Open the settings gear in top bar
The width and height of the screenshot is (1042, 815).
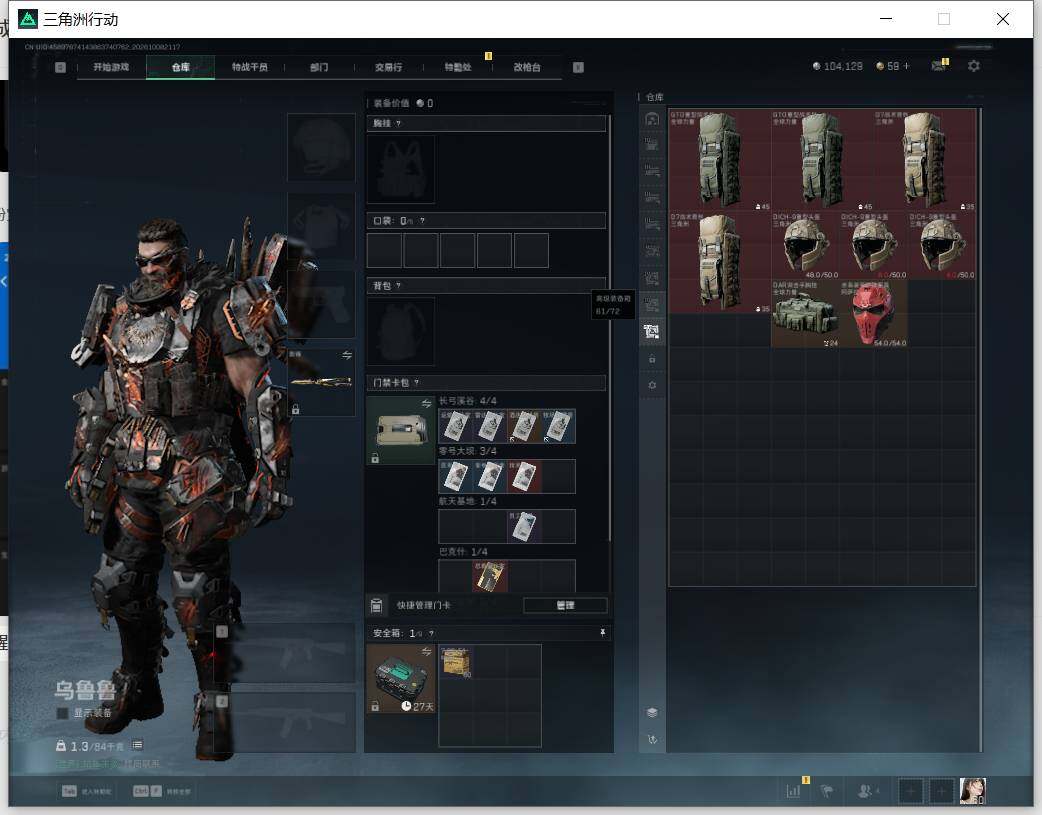pyautogui.click(x=974, y=66)
